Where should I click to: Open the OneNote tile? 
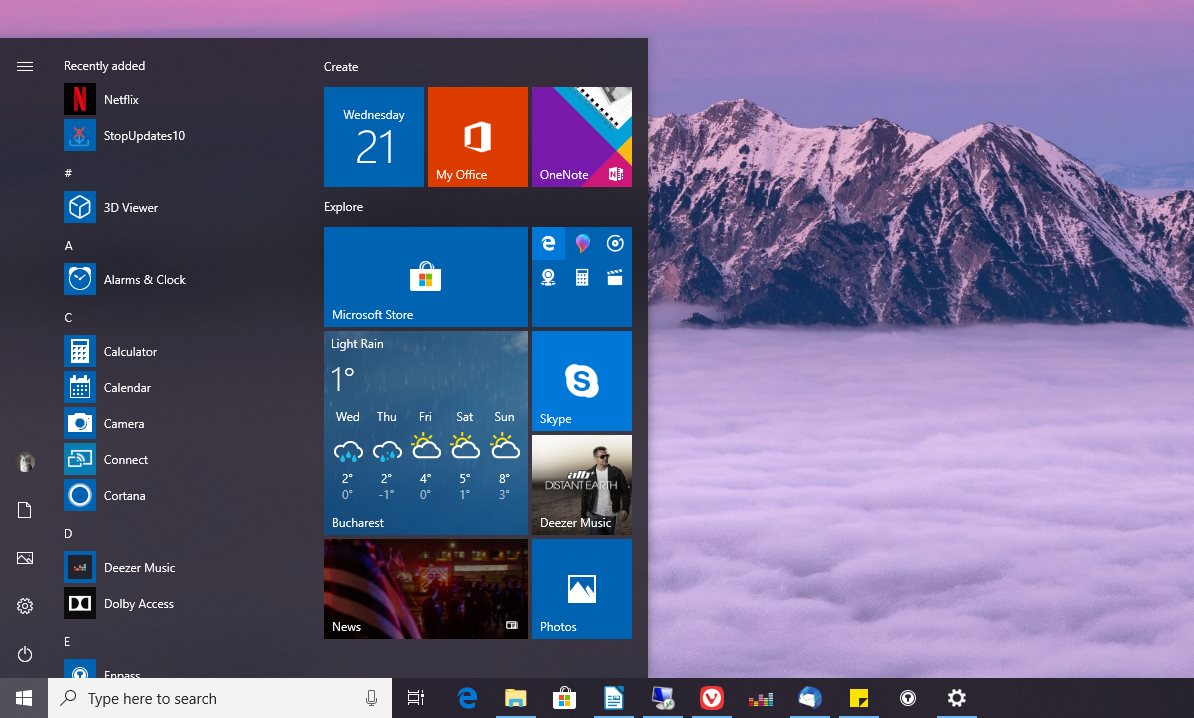click(x=582, y=137)
